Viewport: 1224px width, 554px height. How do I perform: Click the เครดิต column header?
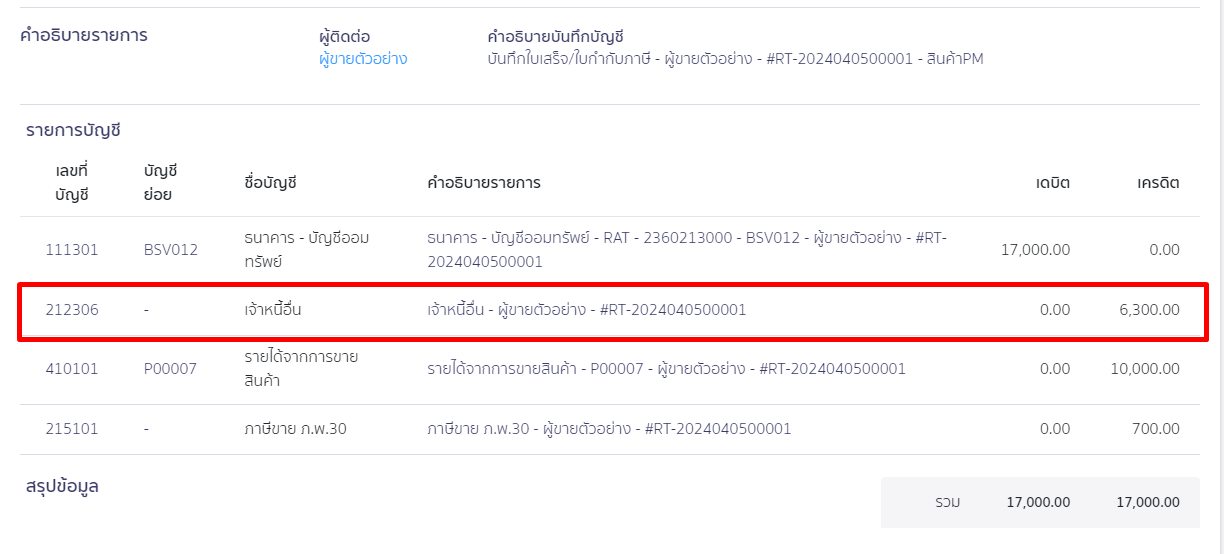tap(1158, 183)
